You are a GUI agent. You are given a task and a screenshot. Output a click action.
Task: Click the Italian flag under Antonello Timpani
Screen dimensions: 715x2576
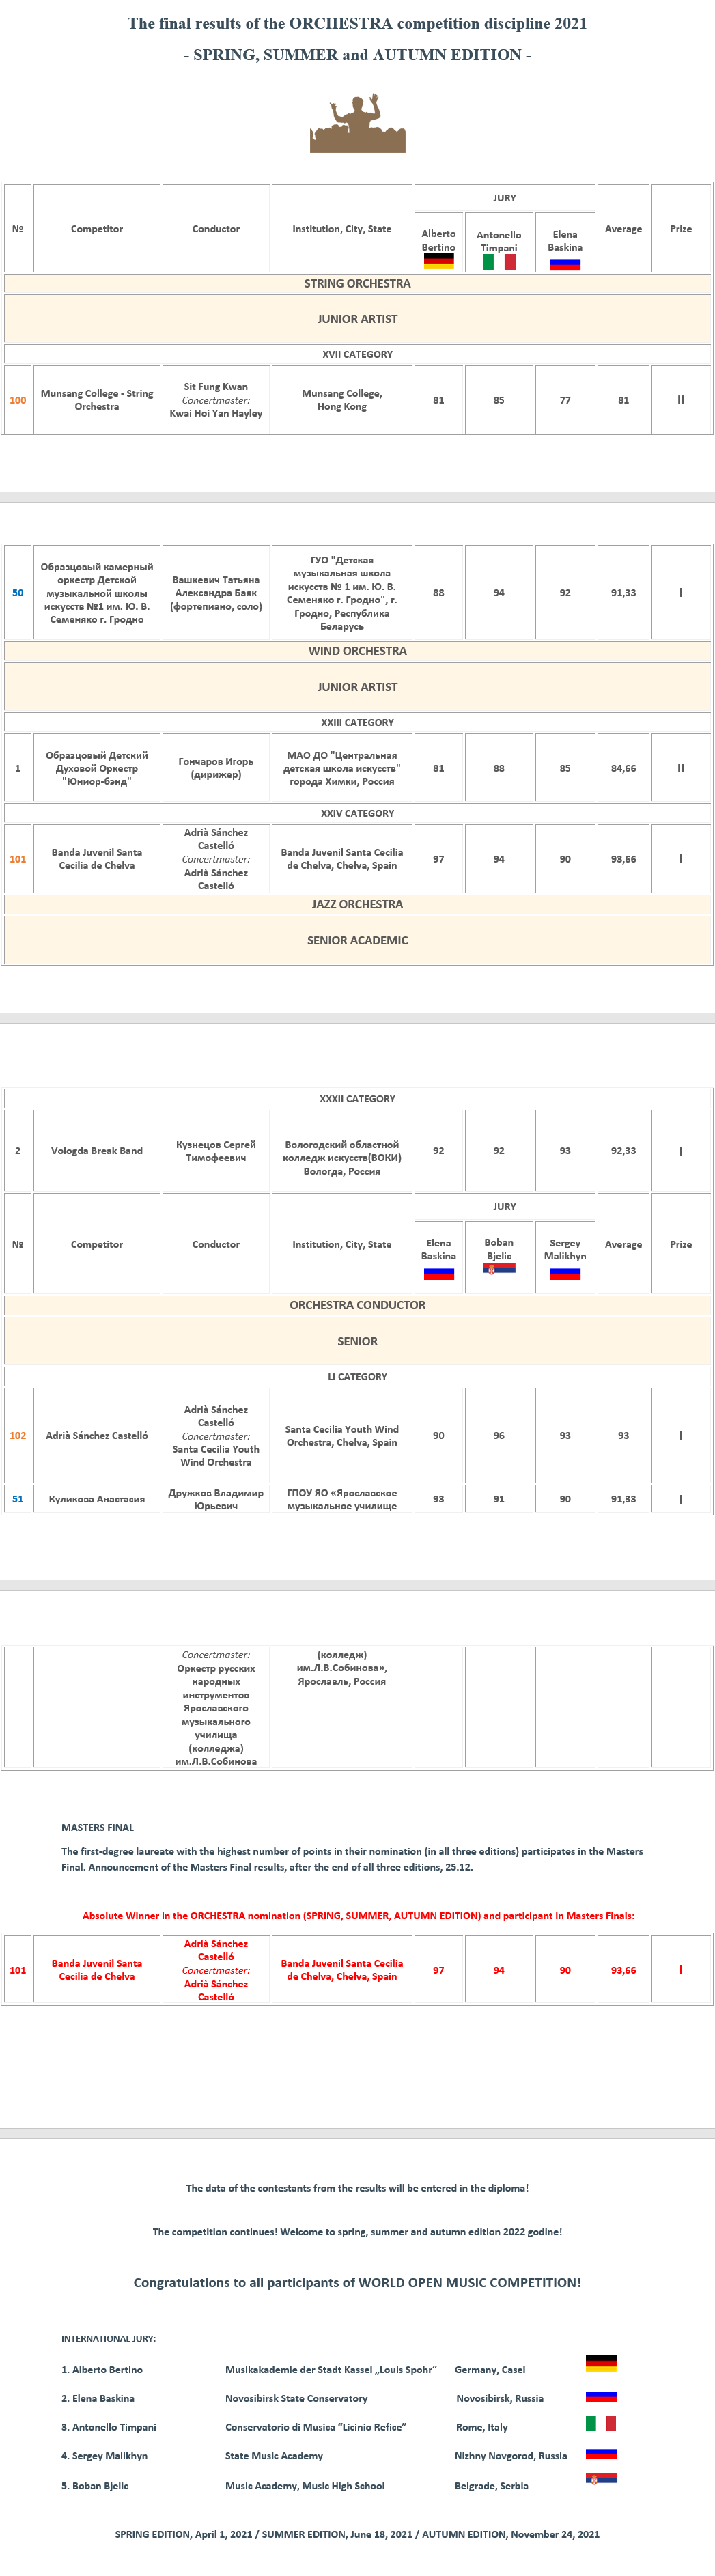click(x=498, y=262)
